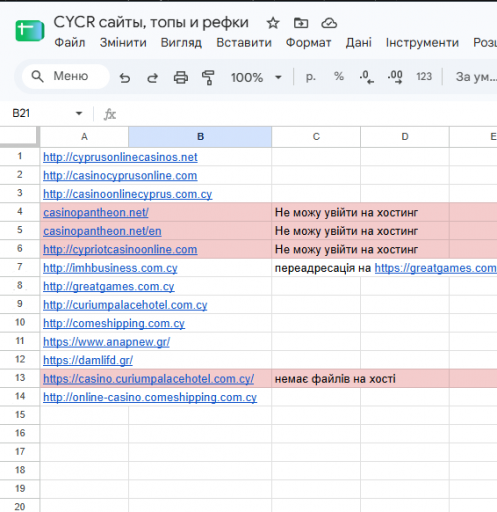Select column D header
497x512 pixels.
click(405, 137)
